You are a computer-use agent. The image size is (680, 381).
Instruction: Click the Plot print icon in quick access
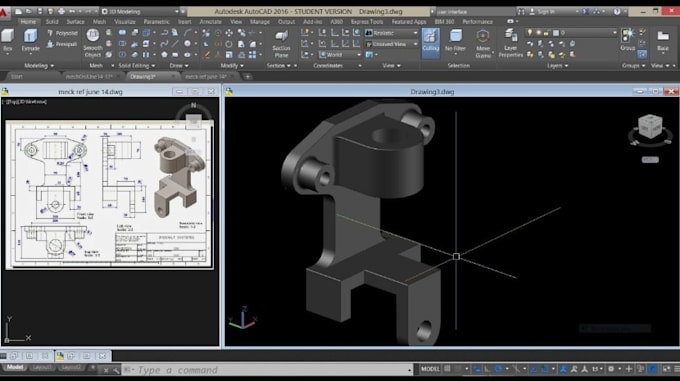click(61, 12)
